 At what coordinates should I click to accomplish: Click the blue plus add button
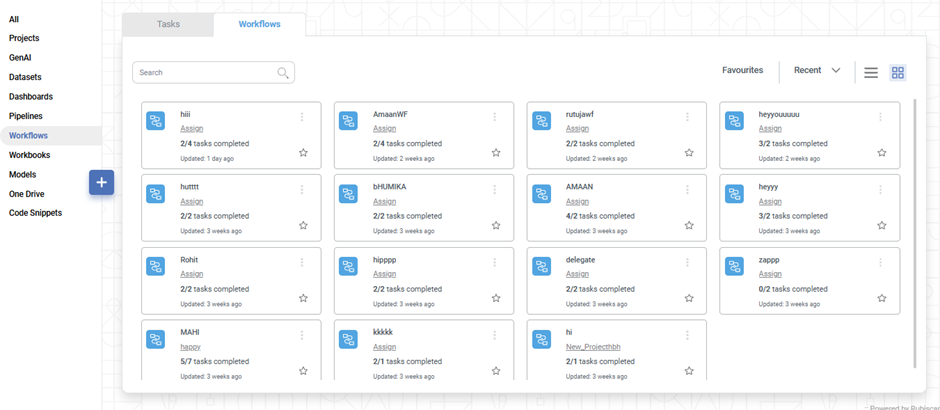coord(101,183)
